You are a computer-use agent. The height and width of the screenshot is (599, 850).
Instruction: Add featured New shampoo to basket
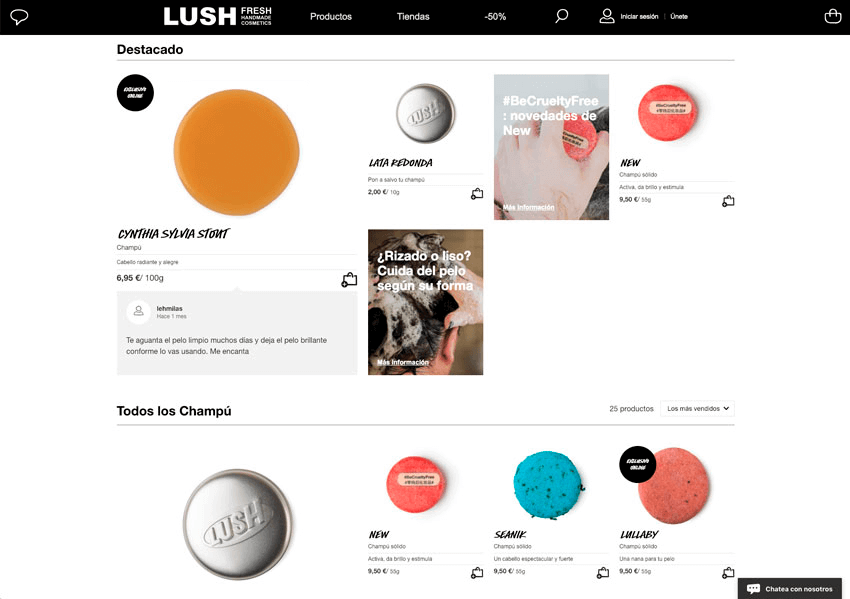[x=728, y=201]
